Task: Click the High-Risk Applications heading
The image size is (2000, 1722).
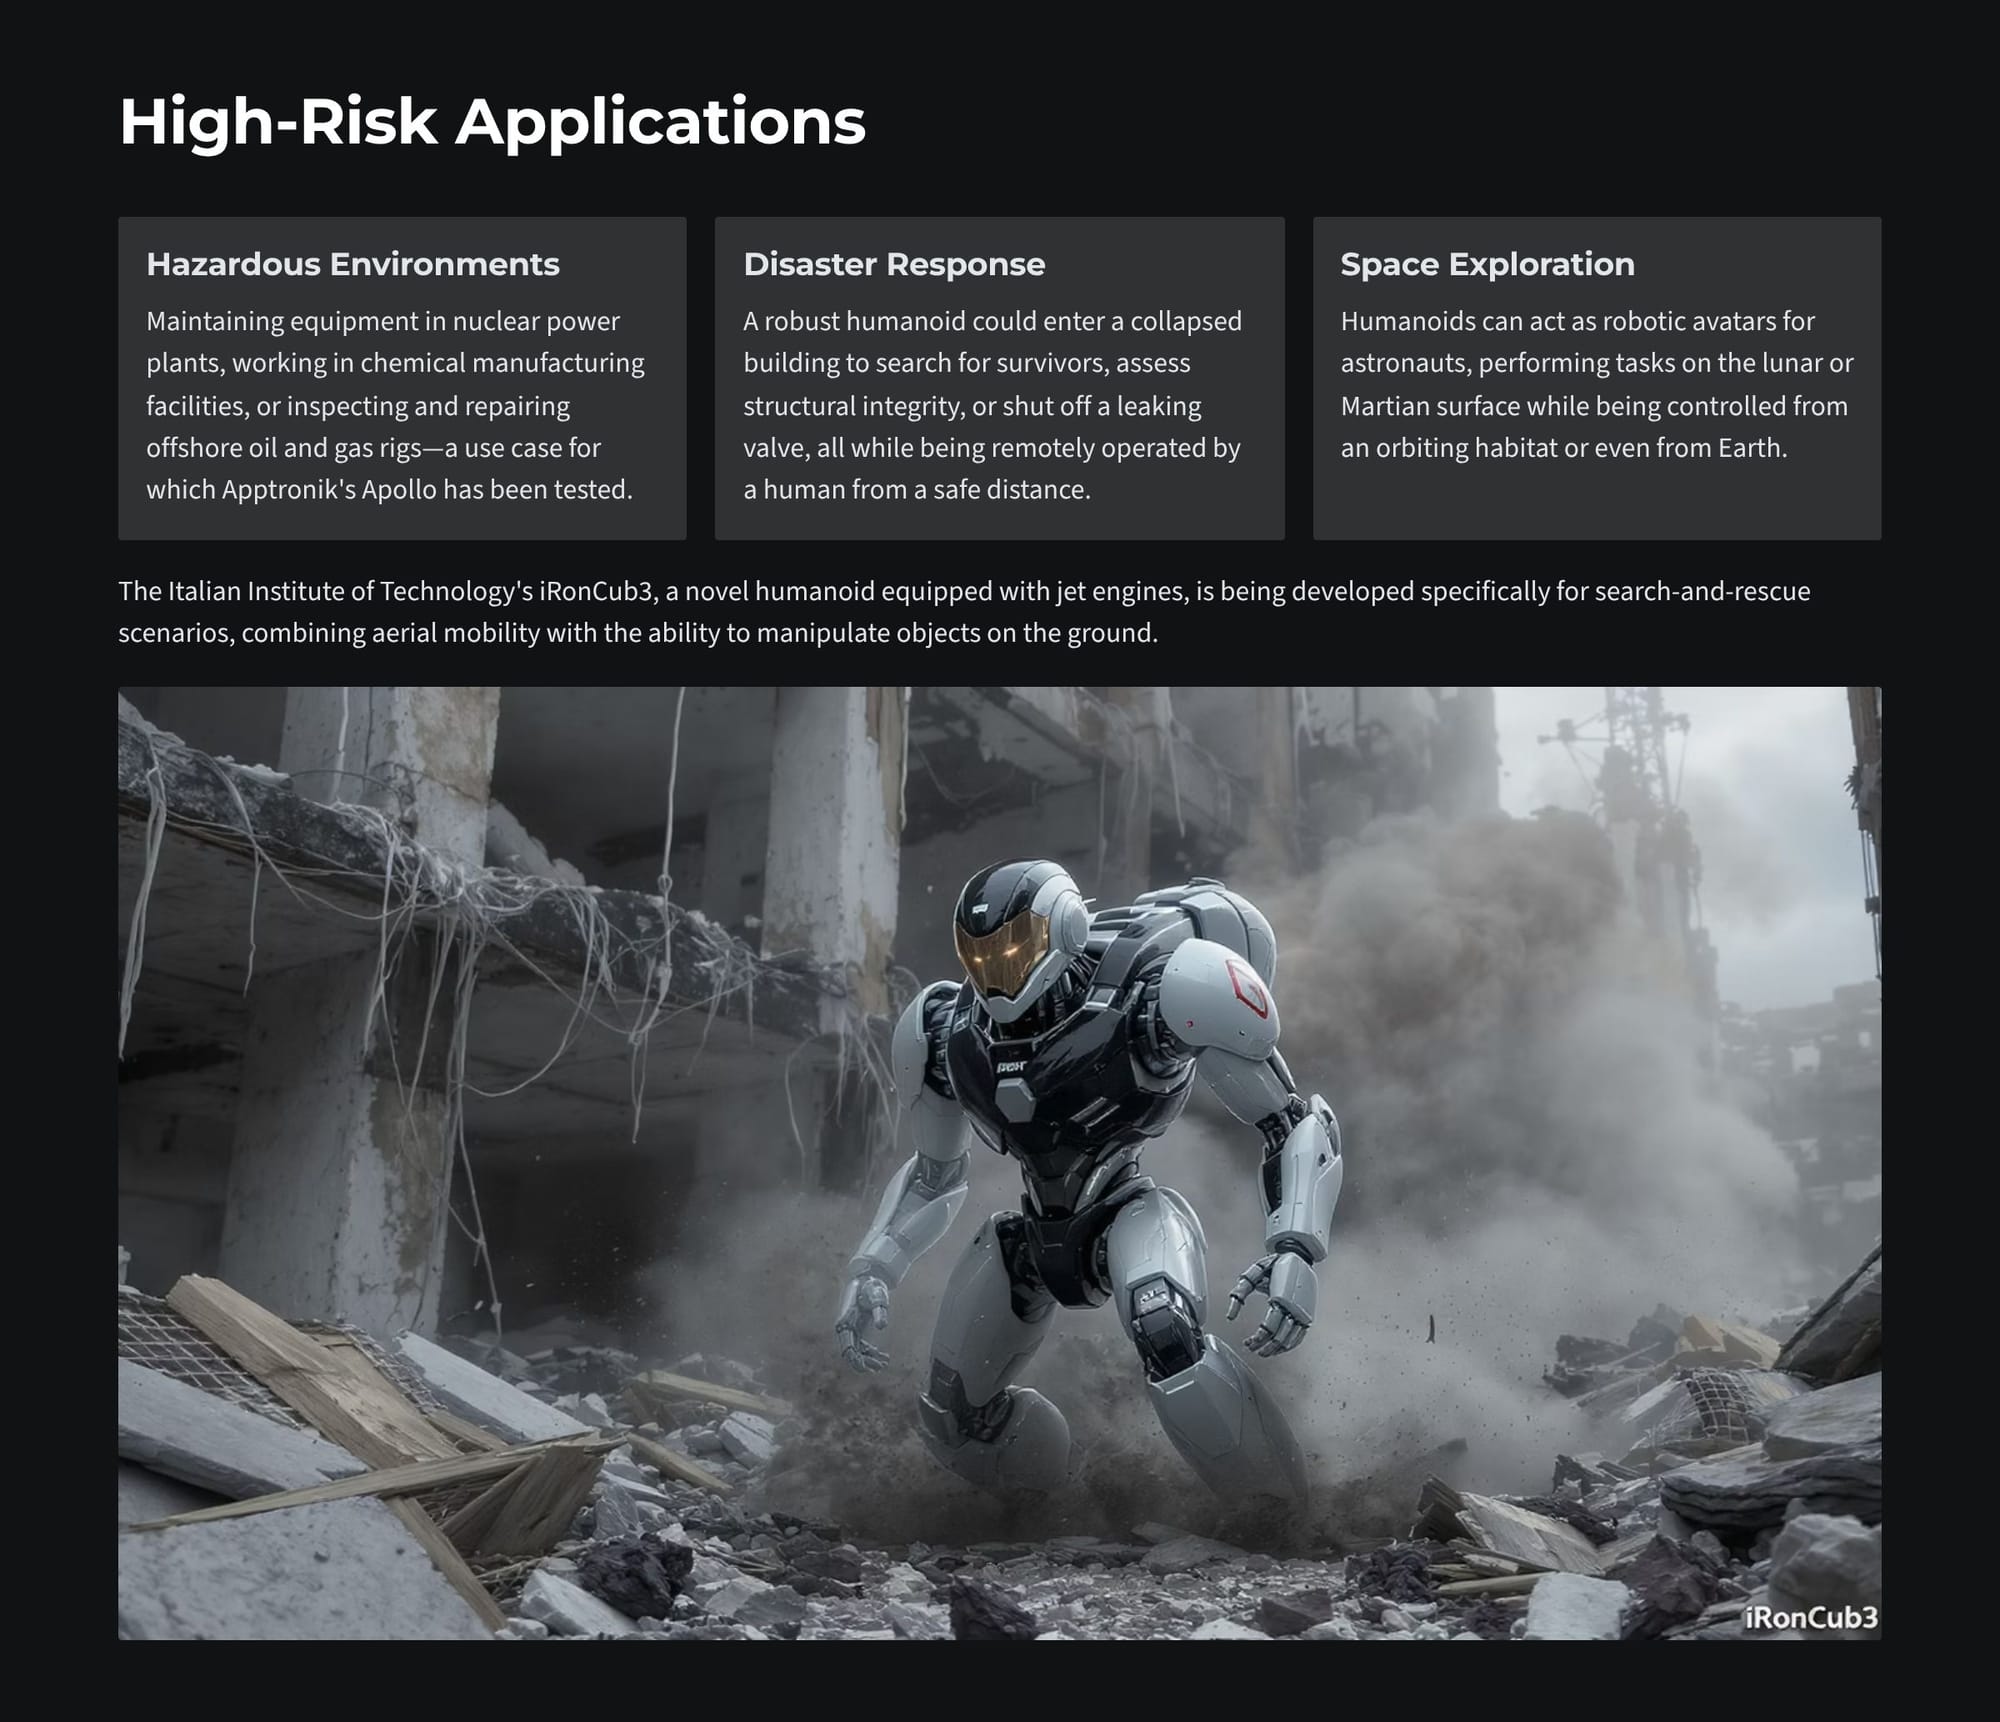Action: [x=492, y=122]
